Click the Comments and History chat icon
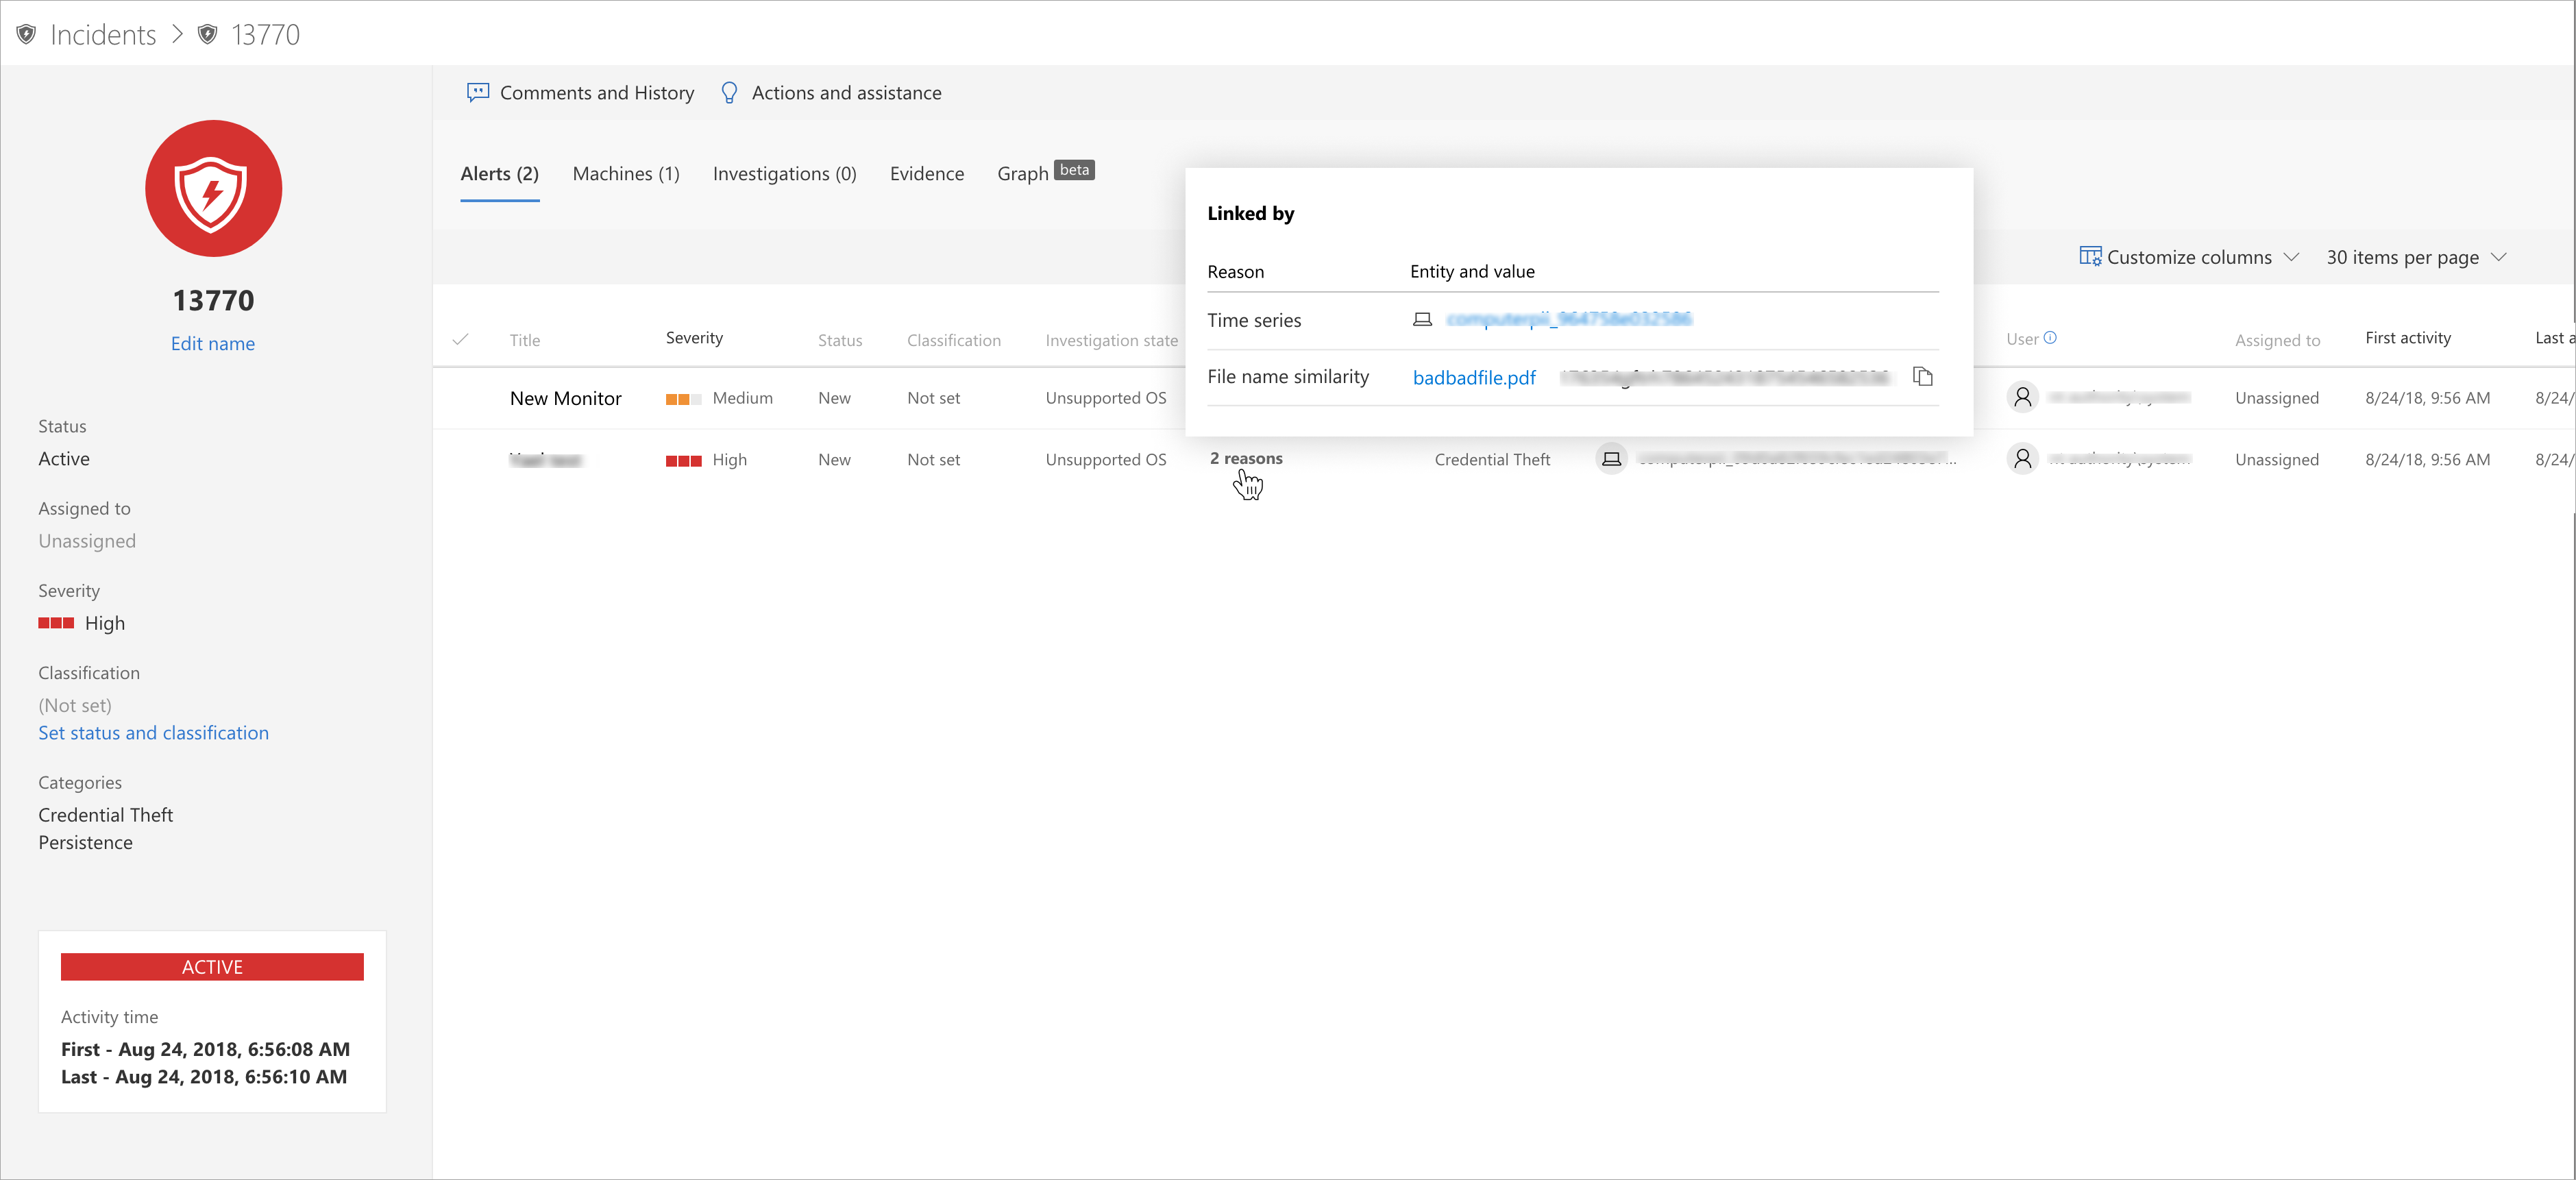Screen dimensions: 2576x1180 coord(478,93)
